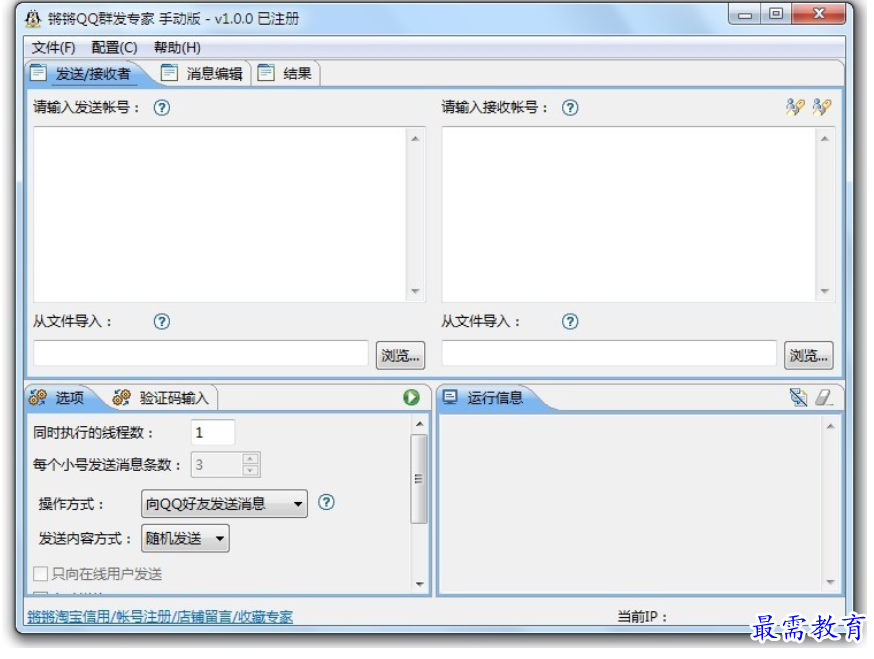Screen dimensions: 874x659
Task: Switch to the 结果 tab
Action: tap(287, 74)
